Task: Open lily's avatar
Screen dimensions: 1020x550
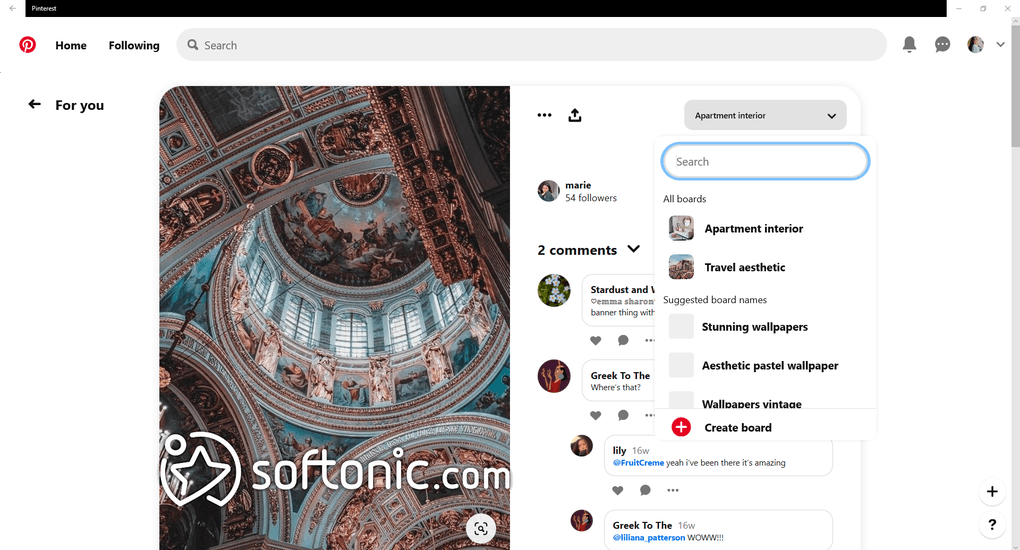Action: [582, 446]
